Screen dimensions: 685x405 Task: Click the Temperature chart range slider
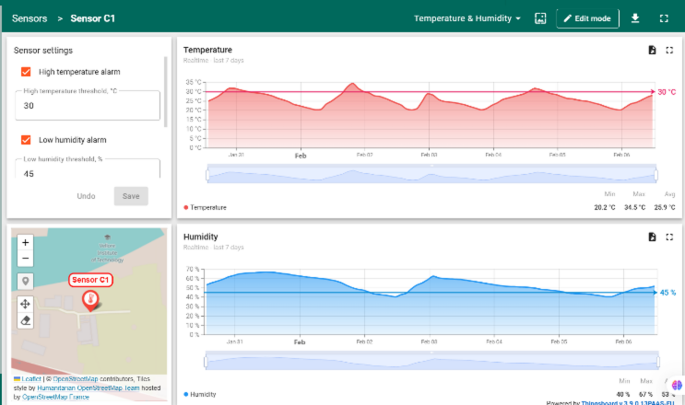click(x=432, y=175)
